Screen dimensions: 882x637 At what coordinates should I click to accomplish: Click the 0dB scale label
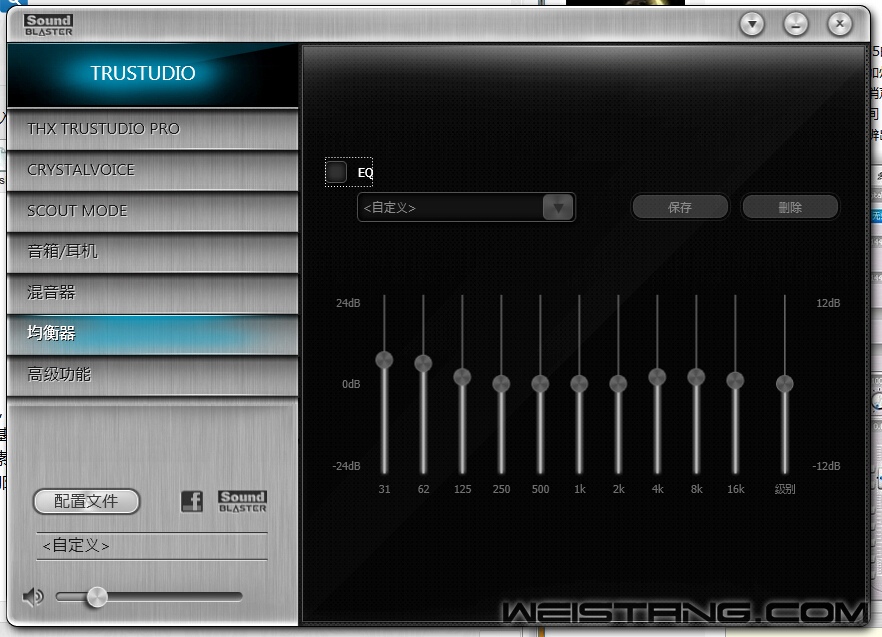351,384
